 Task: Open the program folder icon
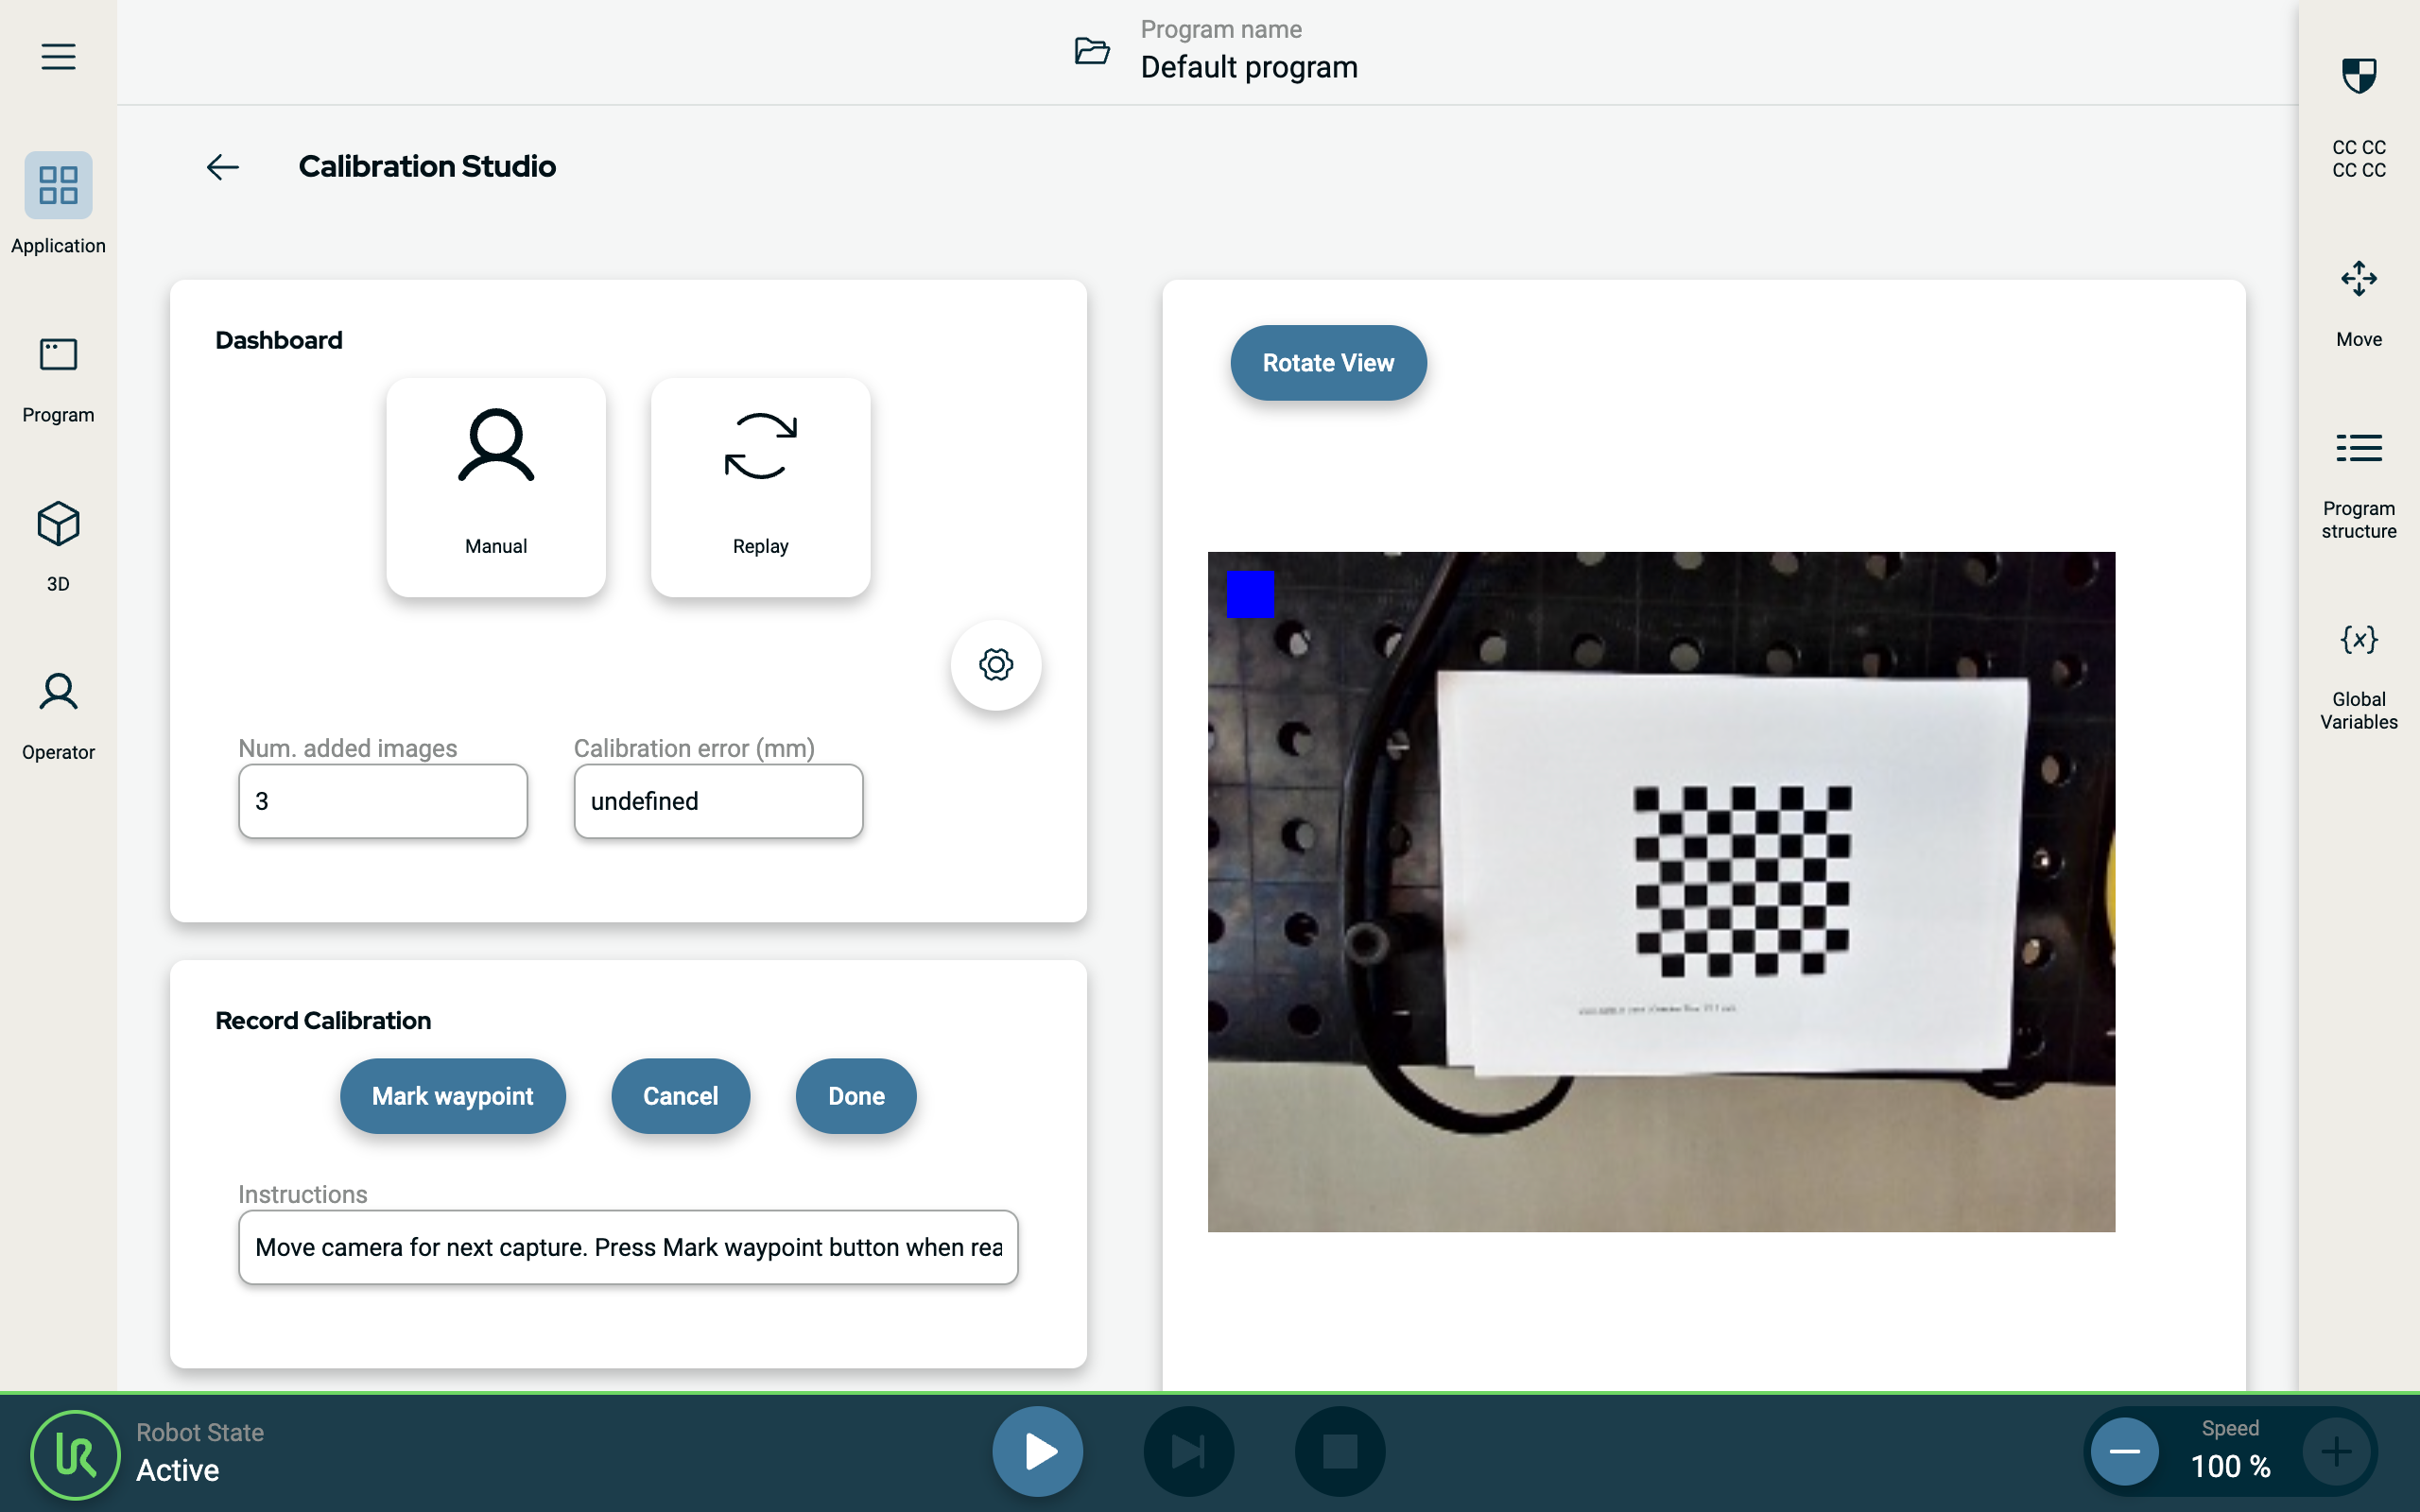[x=1091, y=50]
